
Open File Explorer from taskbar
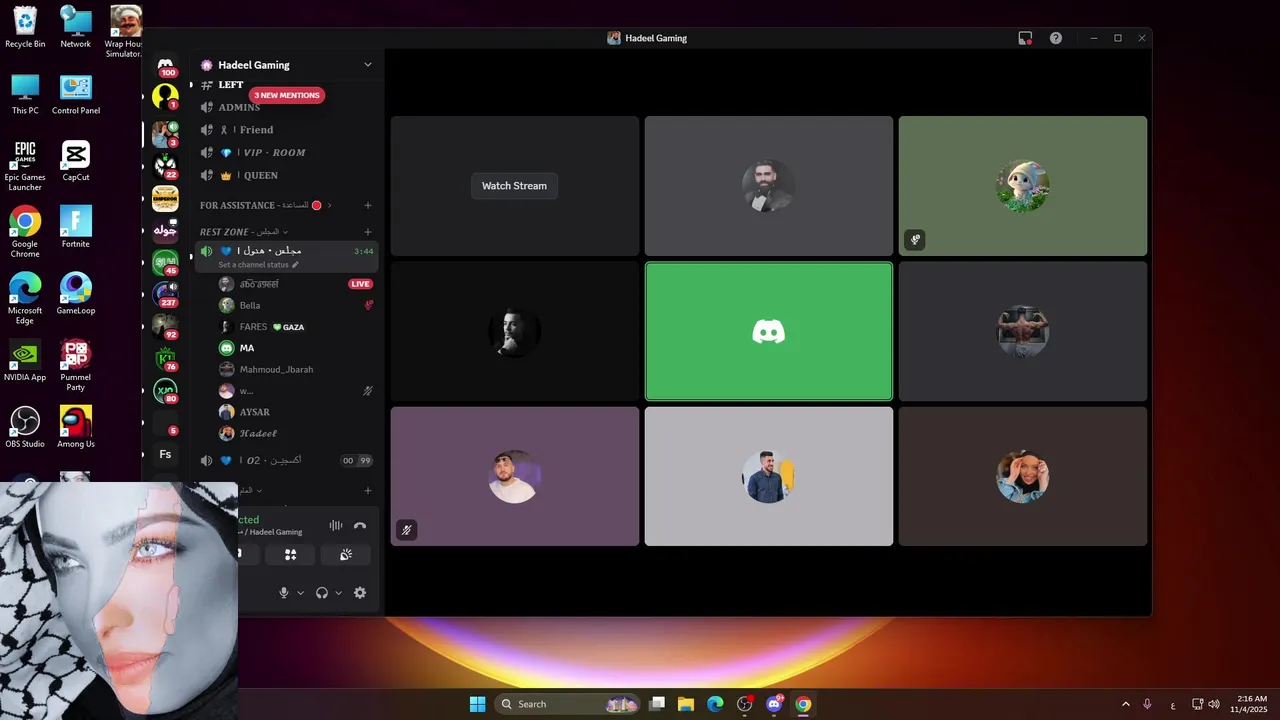686,704
